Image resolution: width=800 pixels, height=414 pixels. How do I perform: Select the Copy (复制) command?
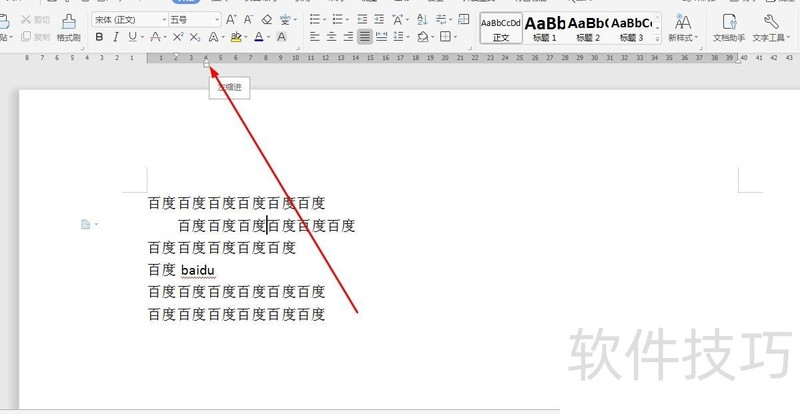click(35, 37)
